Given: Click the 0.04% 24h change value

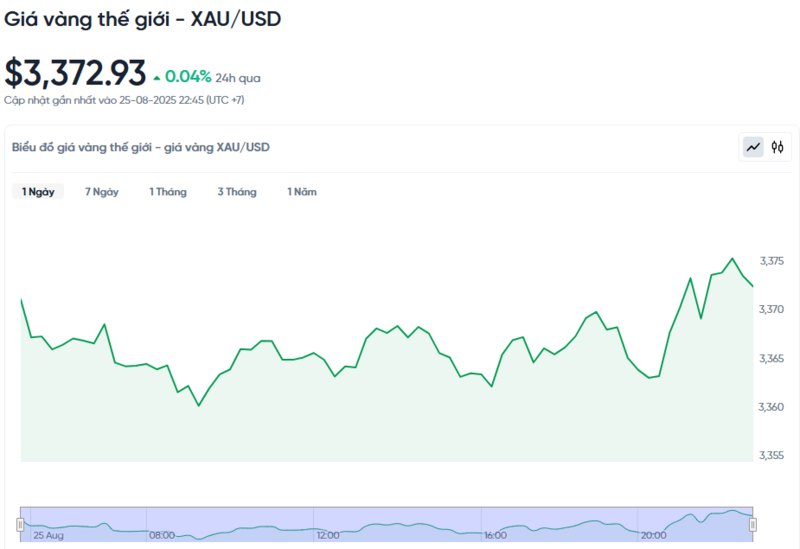Looking at the screenshot, I should [188, 76].
